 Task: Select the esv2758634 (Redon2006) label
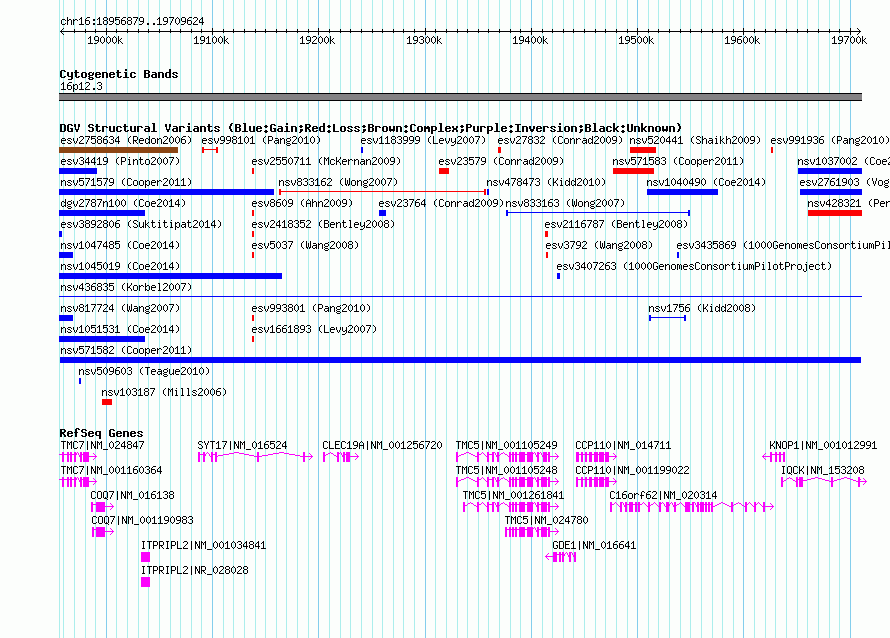point(126,140)
